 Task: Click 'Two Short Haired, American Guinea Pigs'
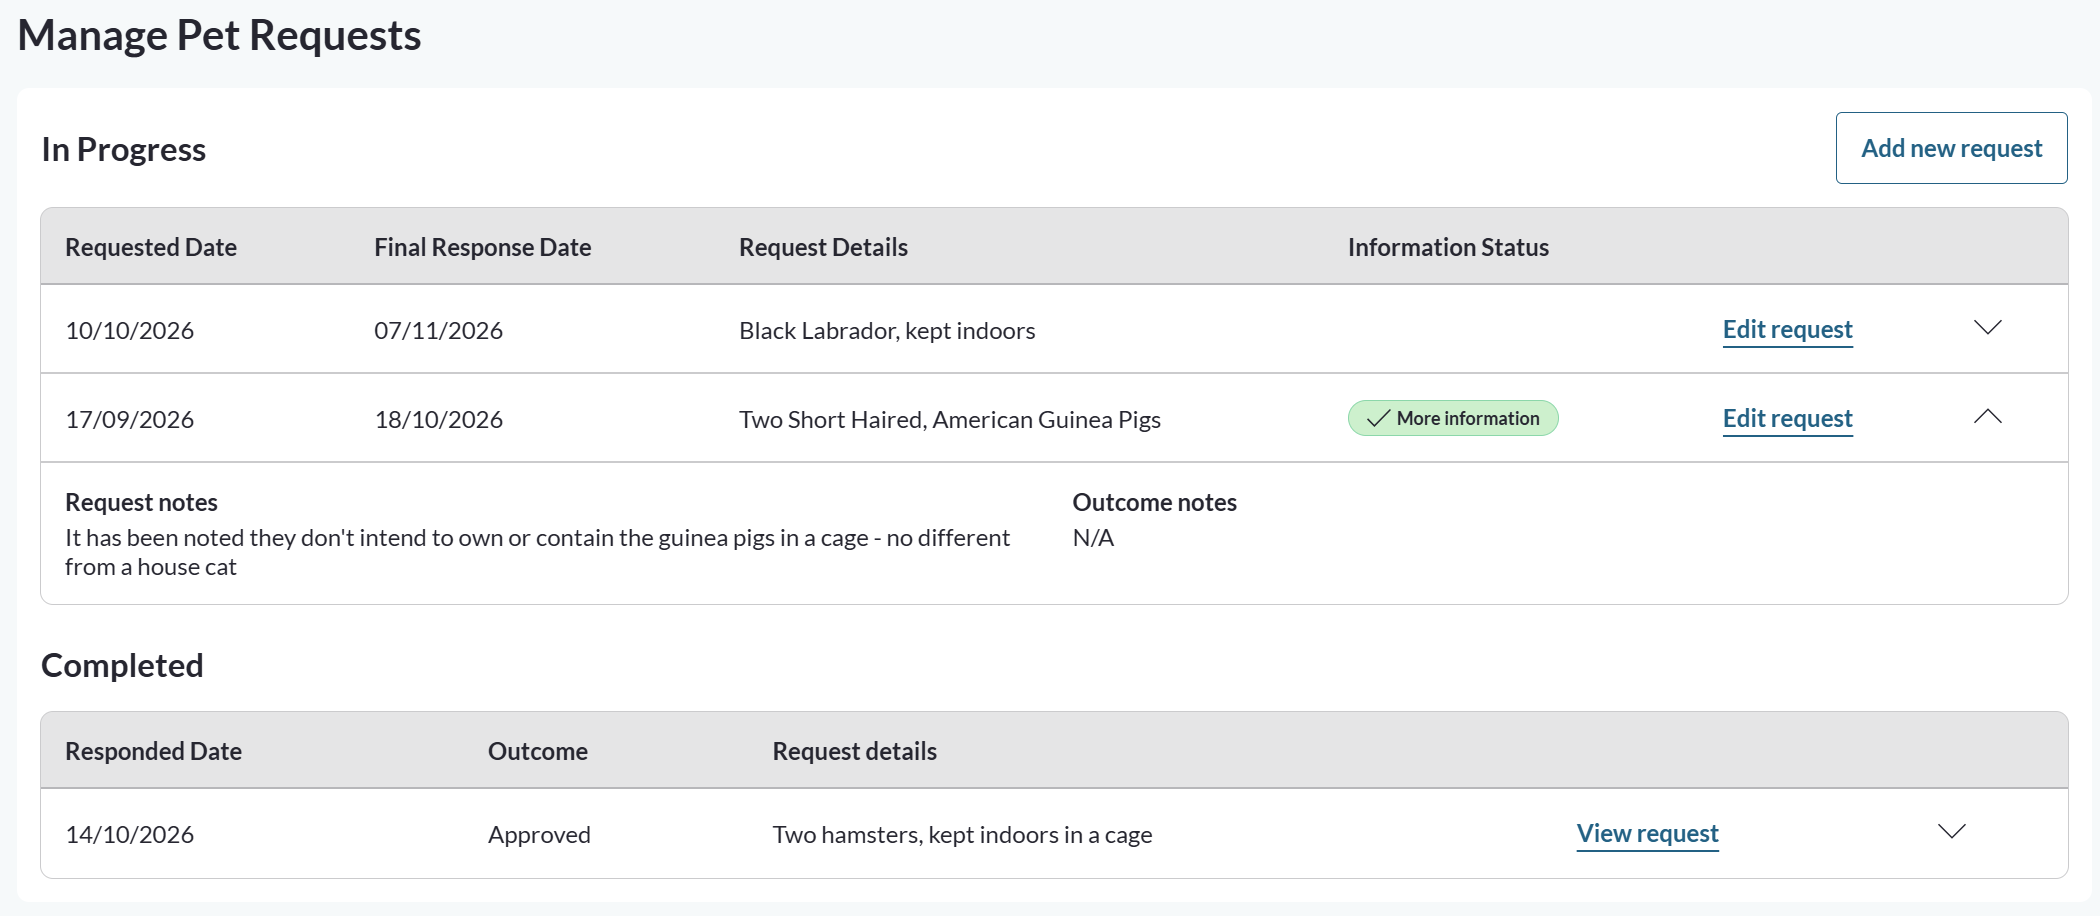pyautogui.click(x=950, y=420)
